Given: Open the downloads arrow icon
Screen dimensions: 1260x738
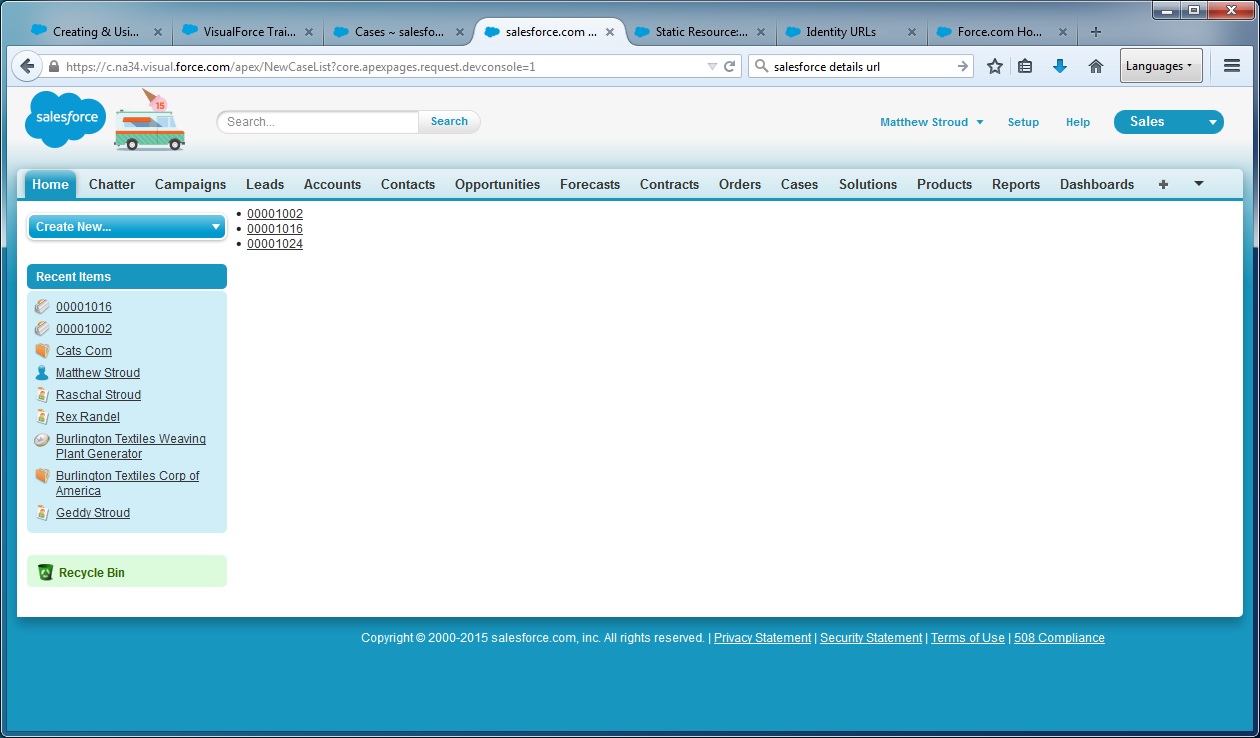Looking at the screenshot, I should (1060, 66).
